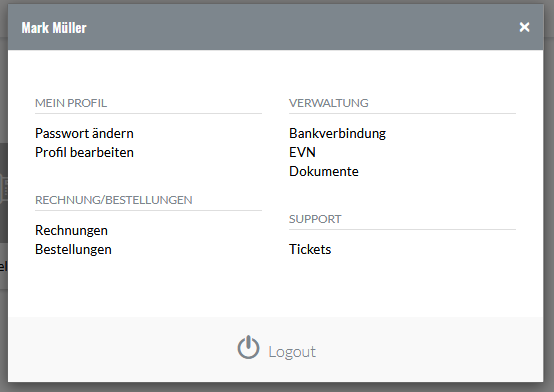The height and width of the screenshot is (392, 554).
Task: Open the Passwort ändern link
Action: pyautogui.click(x=84, y=134)
